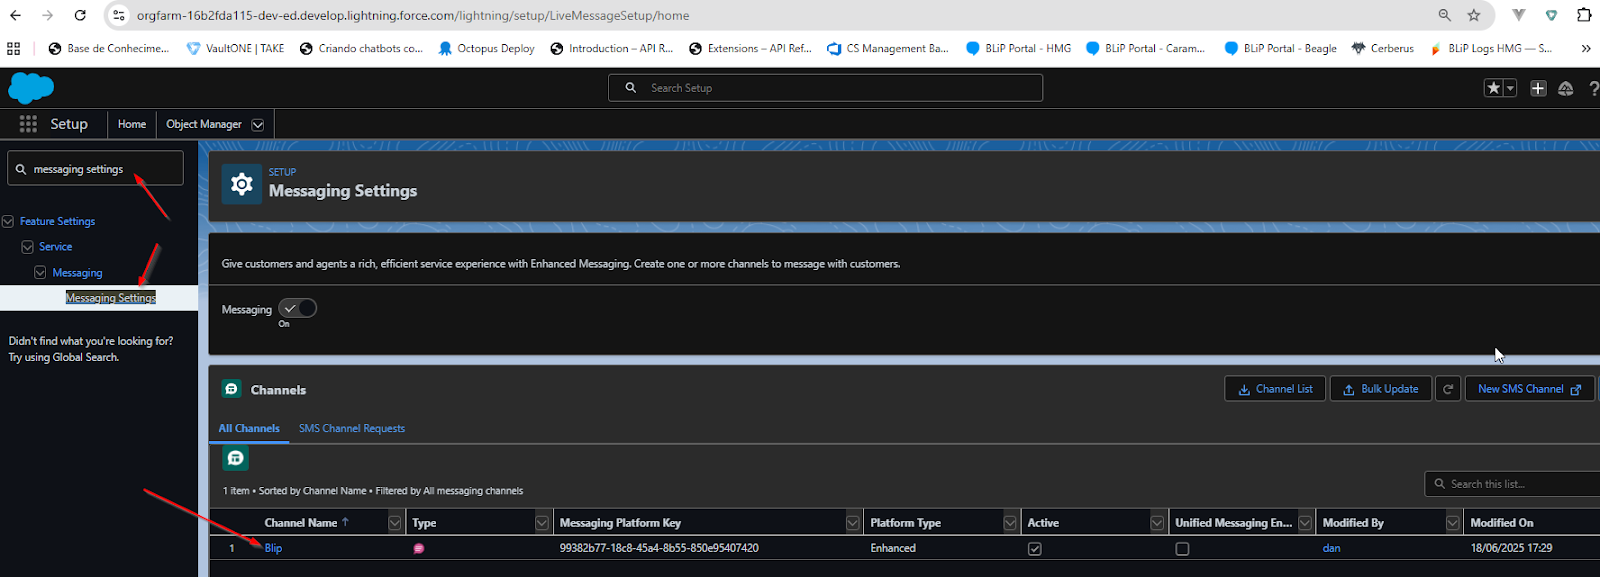
Task: Switch to SMS Channel Requests tab
Action: (x=352, y=428)
